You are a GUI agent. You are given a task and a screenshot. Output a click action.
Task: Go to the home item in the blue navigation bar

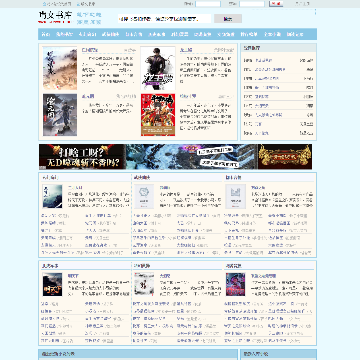point(46,34)
